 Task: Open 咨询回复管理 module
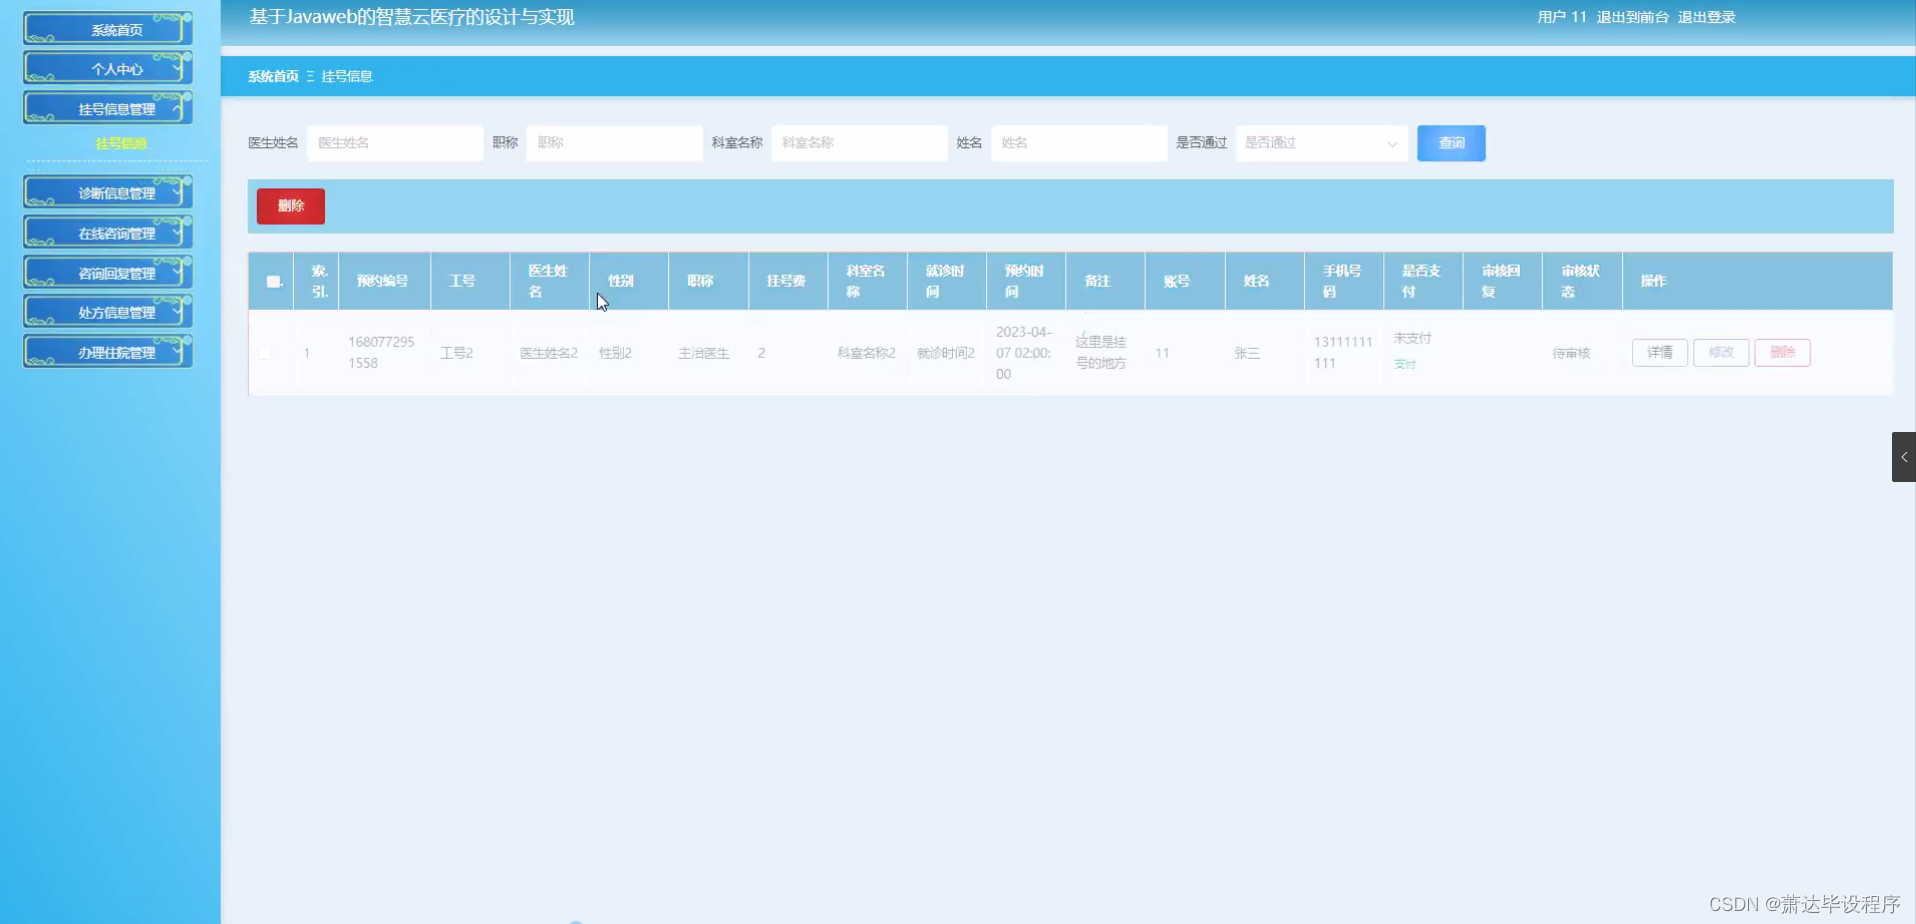pos(107,271)
